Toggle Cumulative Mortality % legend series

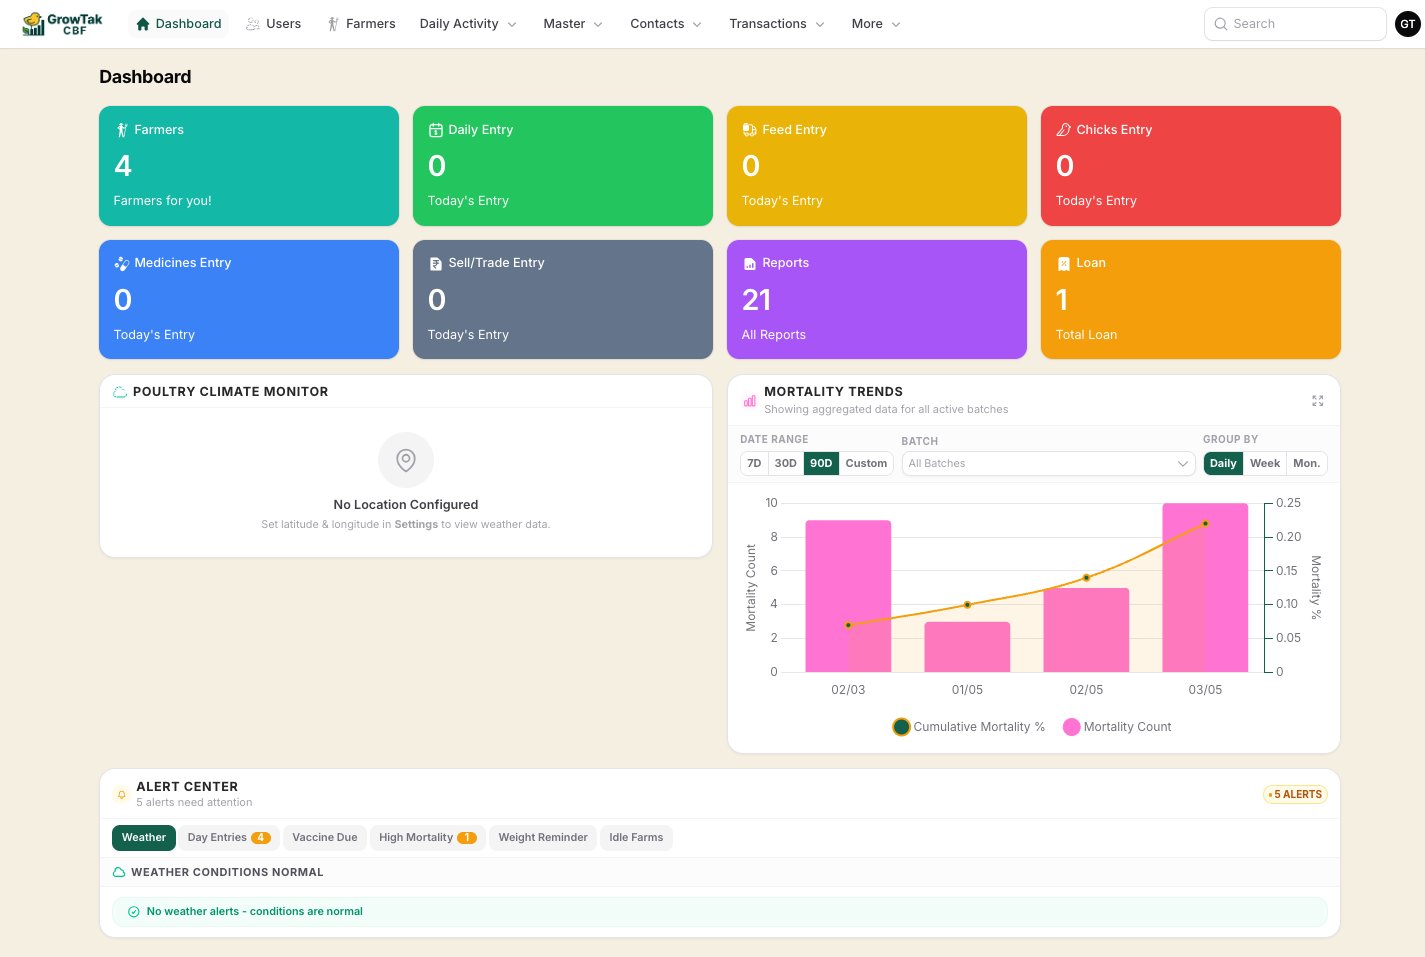(x=968, y=727)
